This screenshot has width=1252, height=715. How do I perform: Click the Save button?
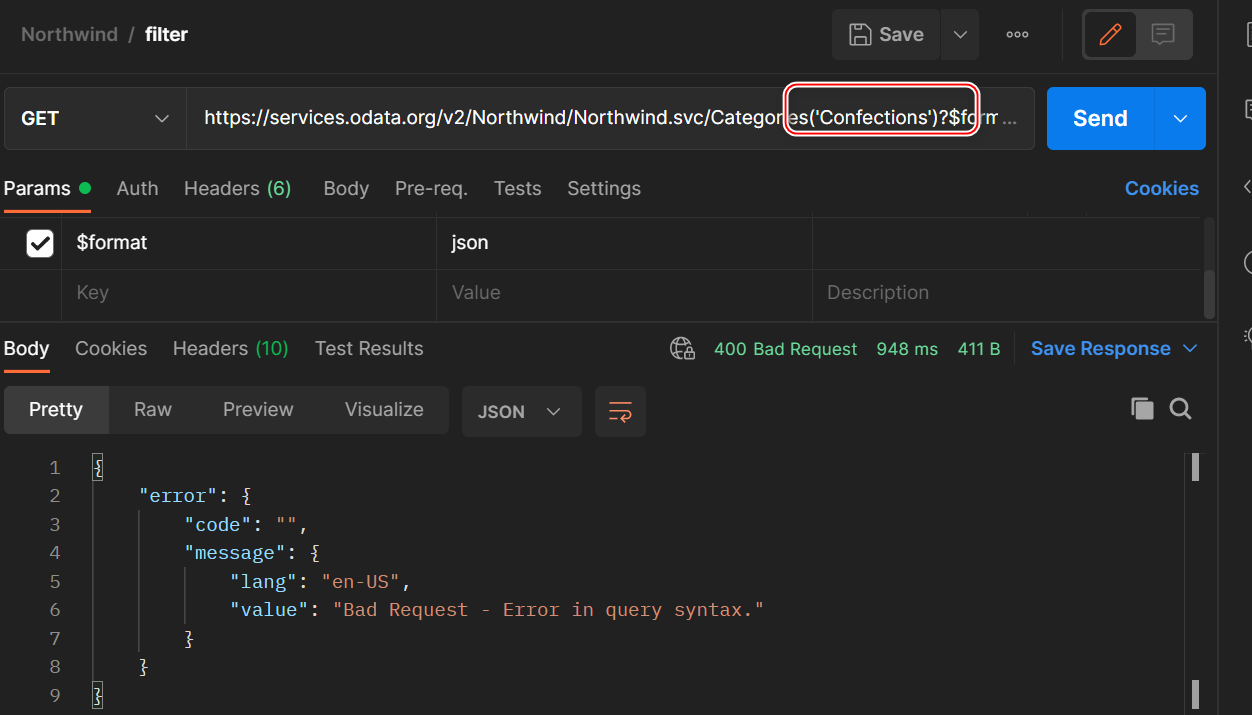pos(886,35)
